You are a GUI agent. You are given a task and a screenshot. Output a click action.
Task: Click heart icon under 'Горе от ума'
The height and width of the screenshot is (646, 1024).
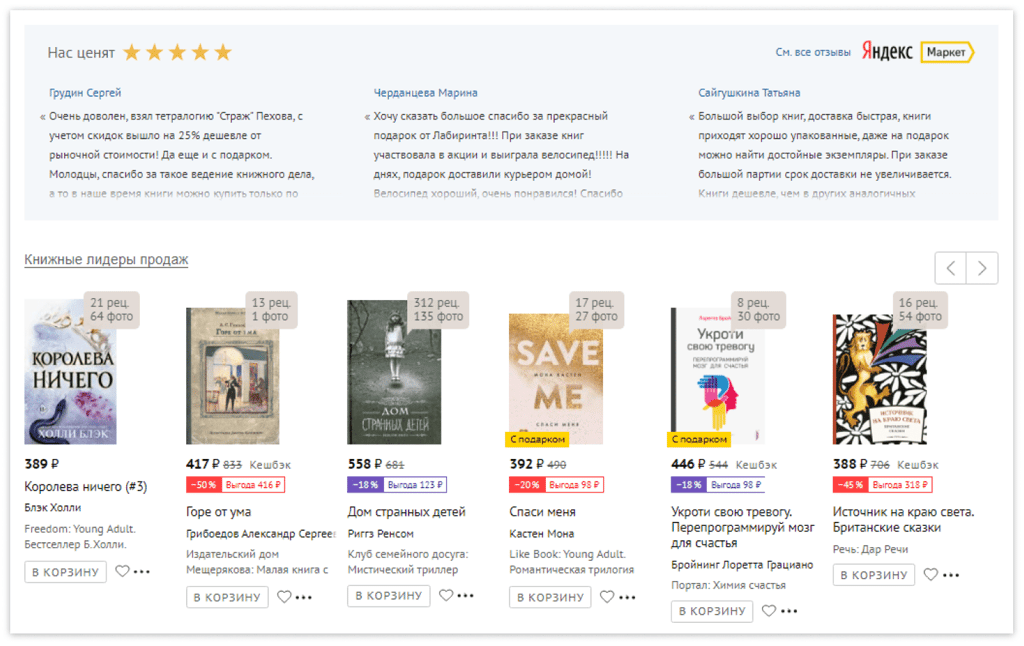(284, 597)
